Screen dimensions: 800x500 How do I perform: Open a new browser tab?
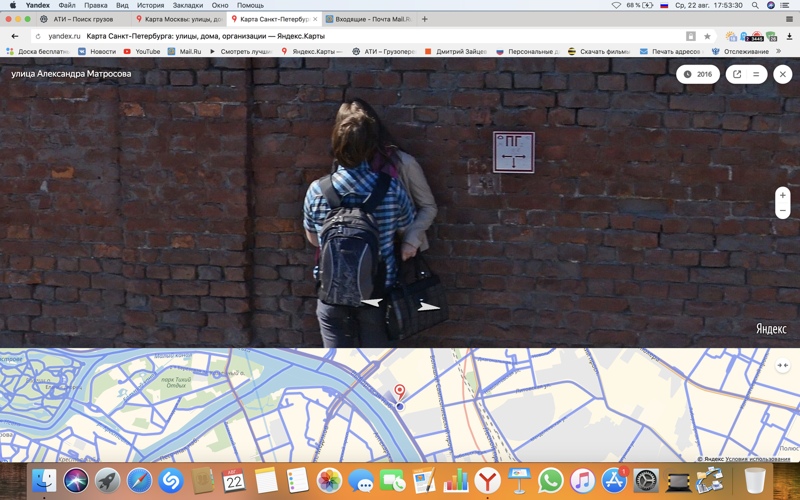425,19
